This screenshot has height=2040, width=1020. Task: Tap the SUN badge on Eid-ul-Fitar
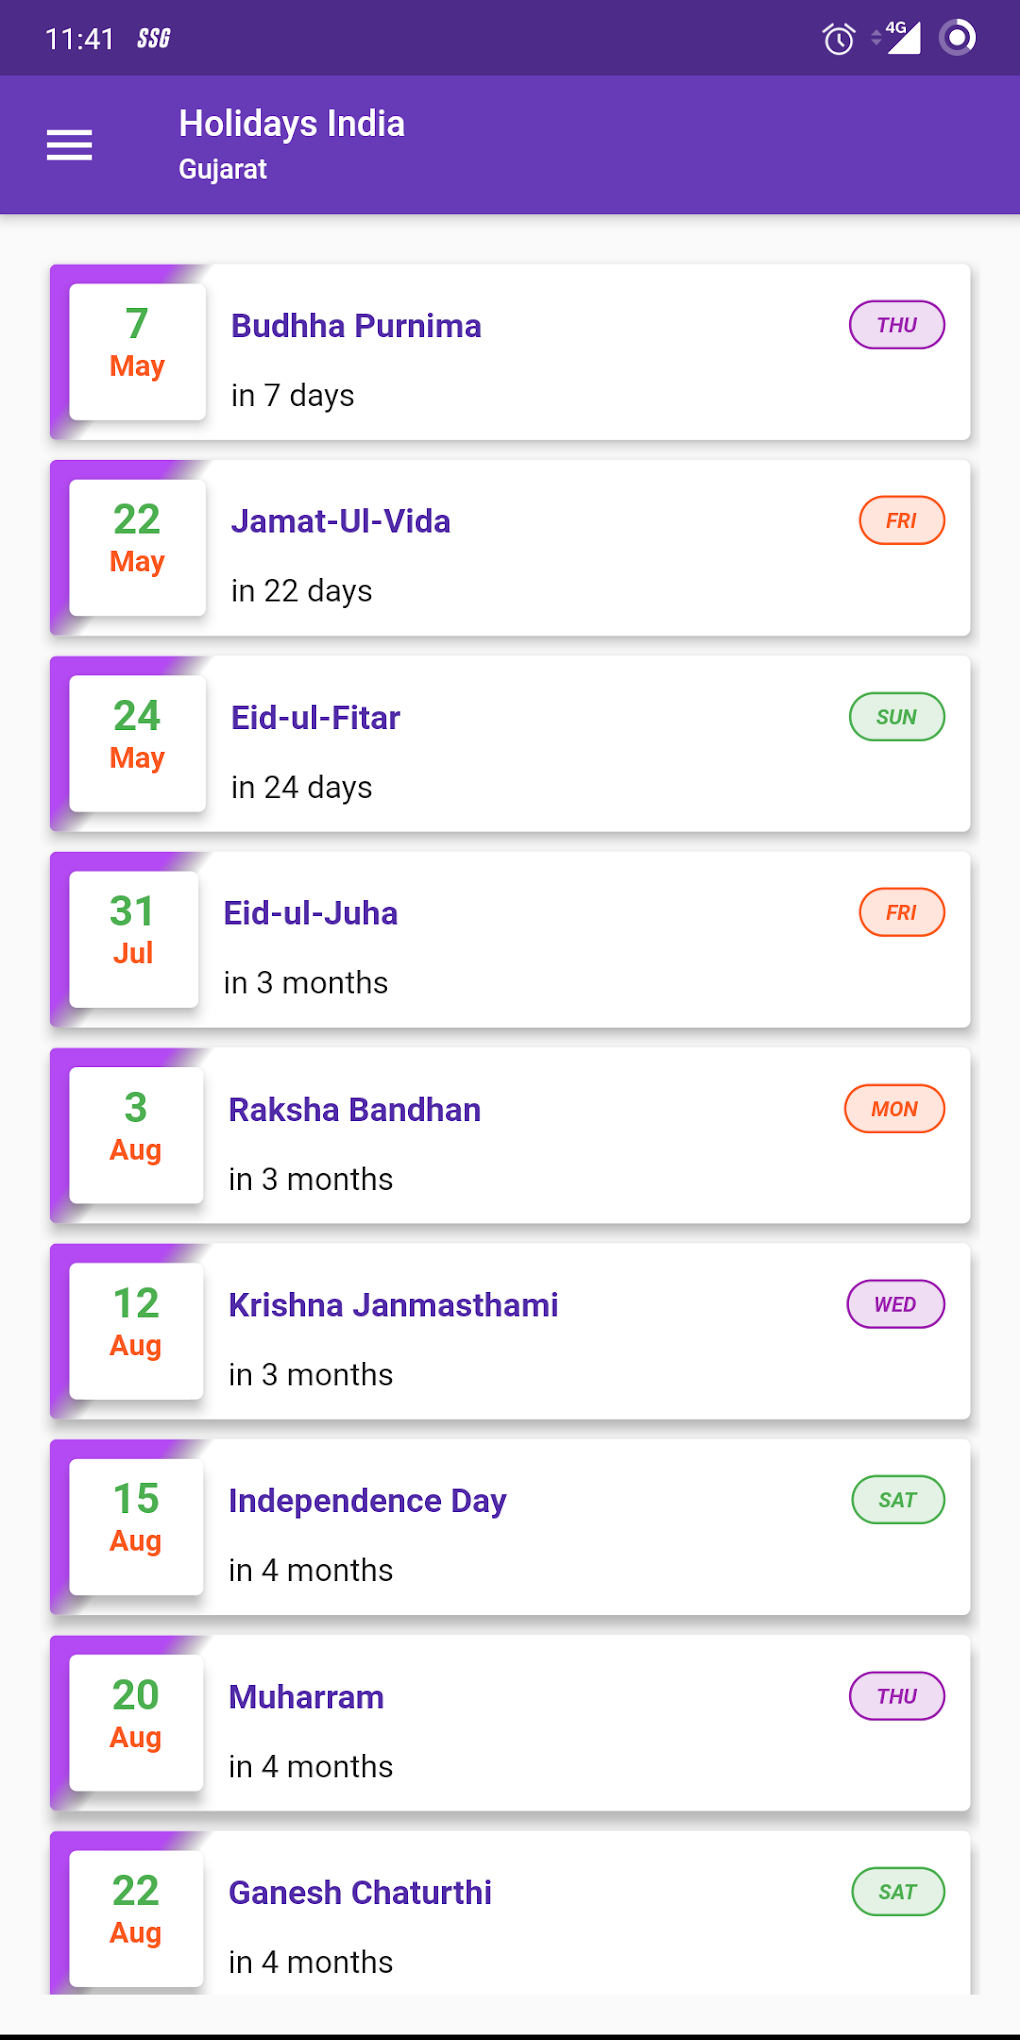click(x=896, y=717)
